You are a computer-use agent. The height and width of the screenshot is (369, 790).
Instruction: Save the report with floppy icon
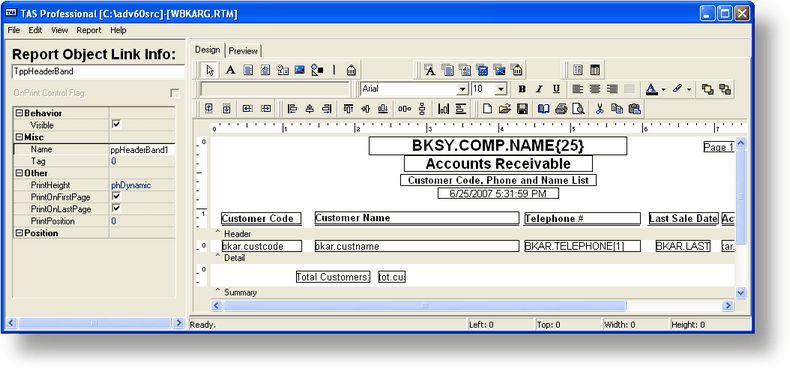[x=522, y=108]
